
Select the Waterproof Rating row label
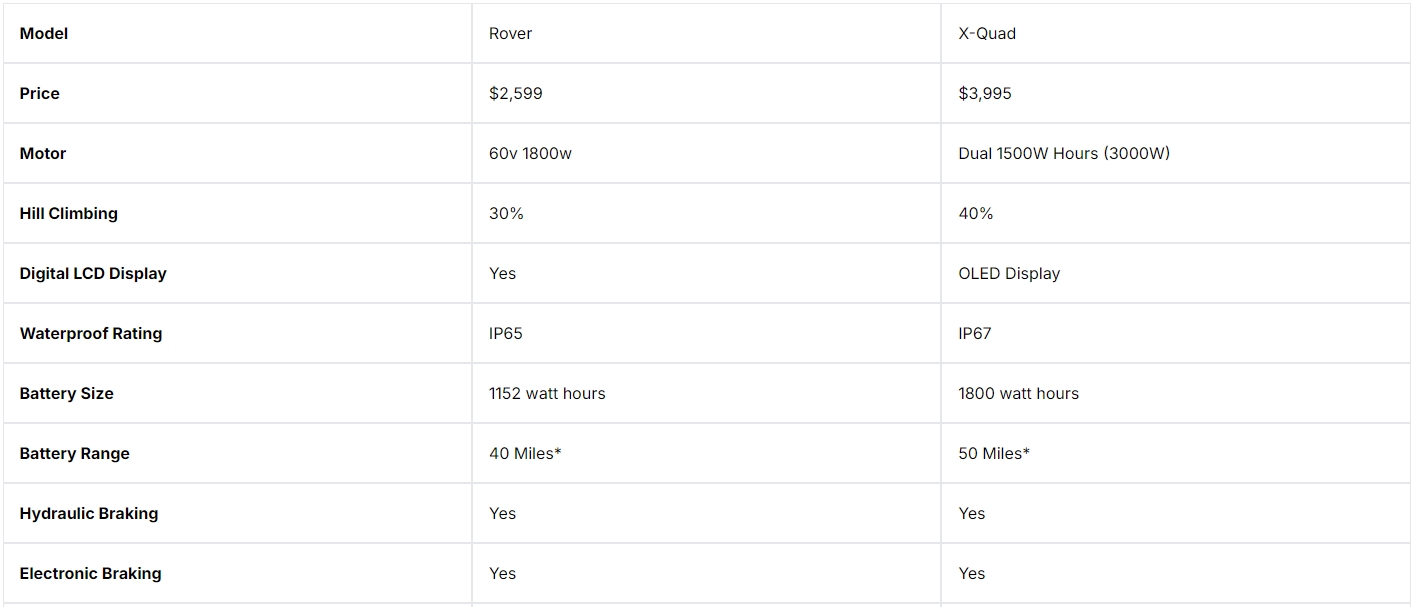(x=90, y=333)
